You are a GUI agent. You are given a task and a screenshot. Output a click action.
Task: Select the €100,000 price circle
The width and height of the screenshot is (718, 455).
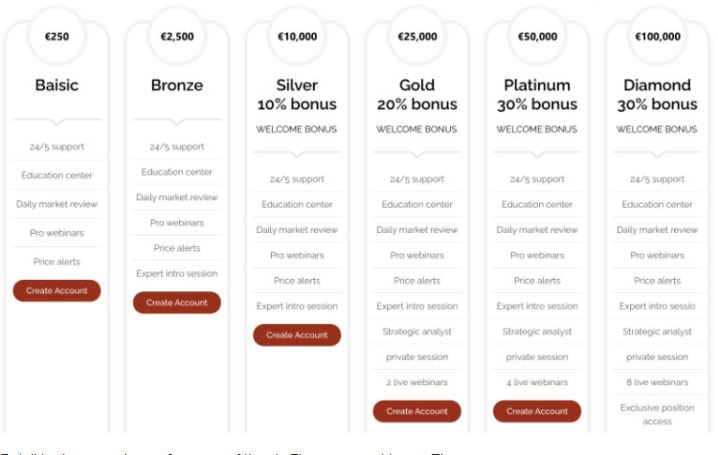tap(657, 36)
